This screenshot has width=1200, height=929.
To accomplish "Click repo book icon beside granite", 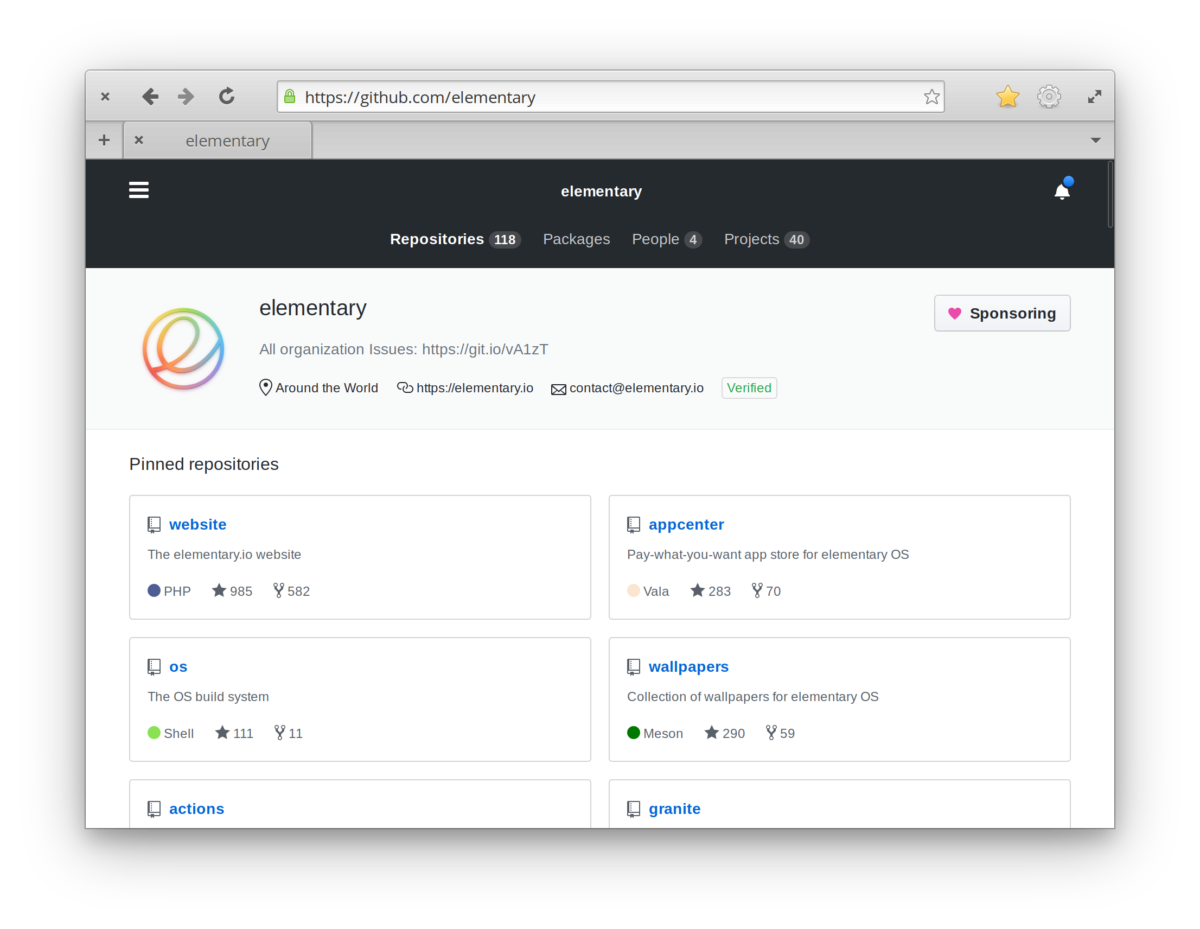I will tap(634, 809).
